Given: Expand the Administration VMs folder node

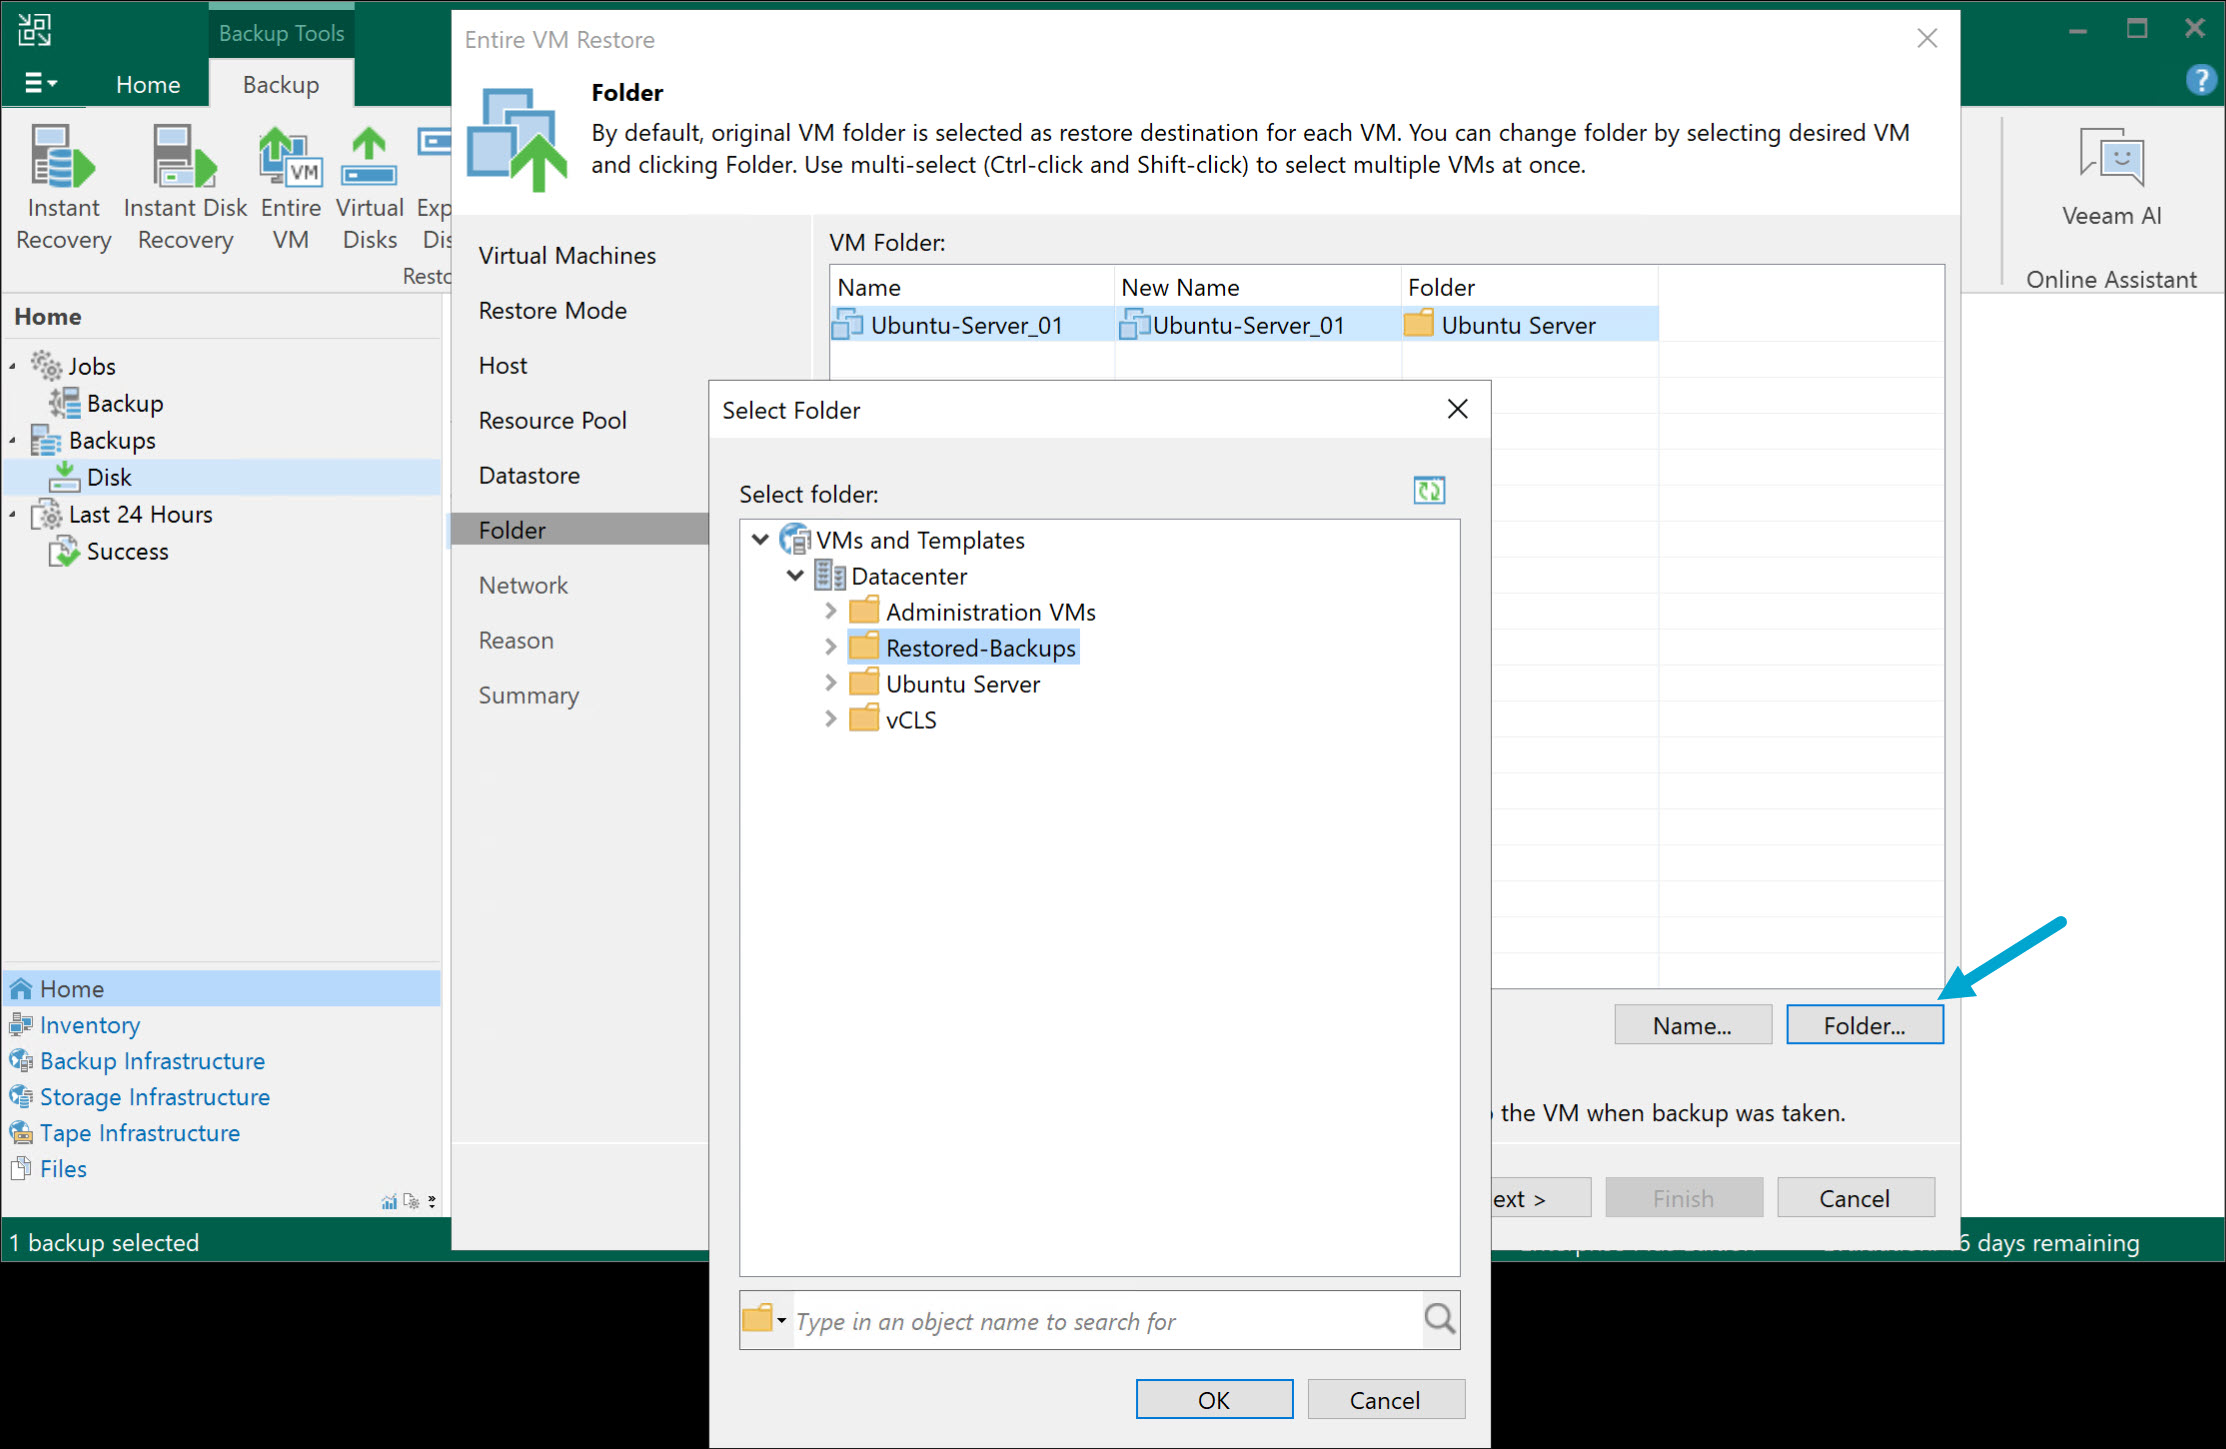Looking at the screenshot, I should click(831, 611).
